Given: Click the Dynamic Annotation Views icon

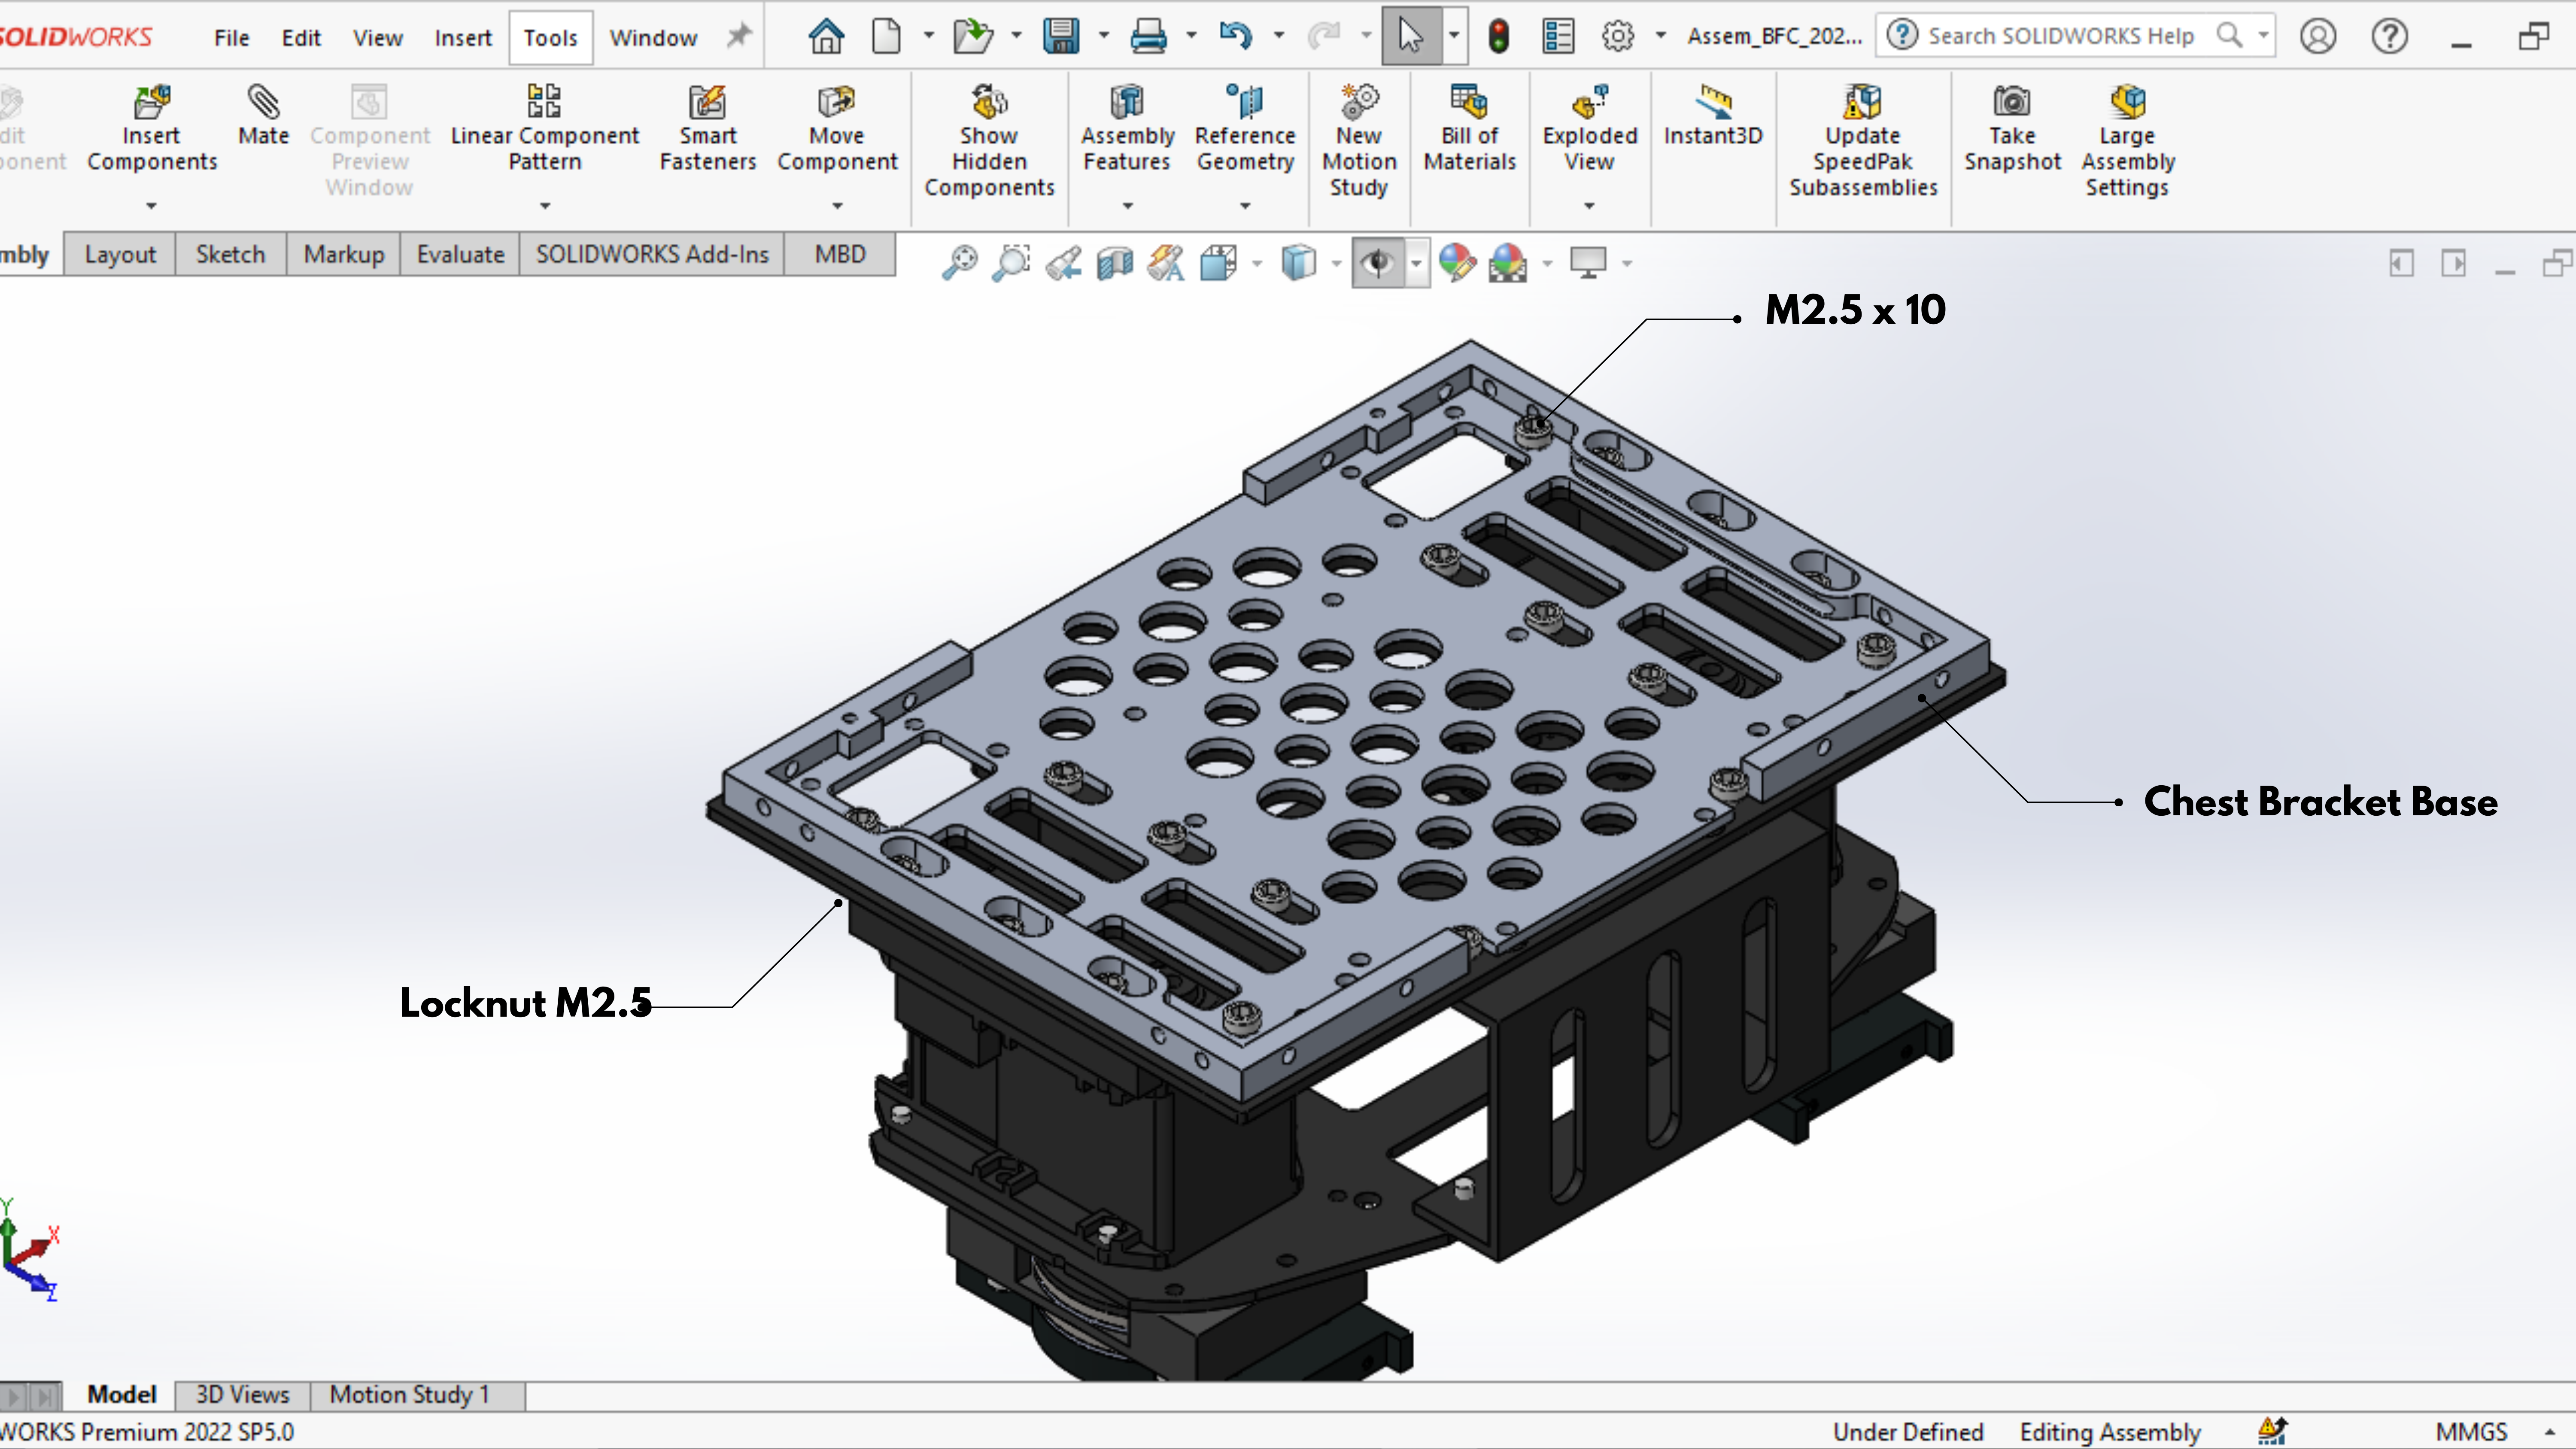Looking at the screenshot, I should (1167, 263).
